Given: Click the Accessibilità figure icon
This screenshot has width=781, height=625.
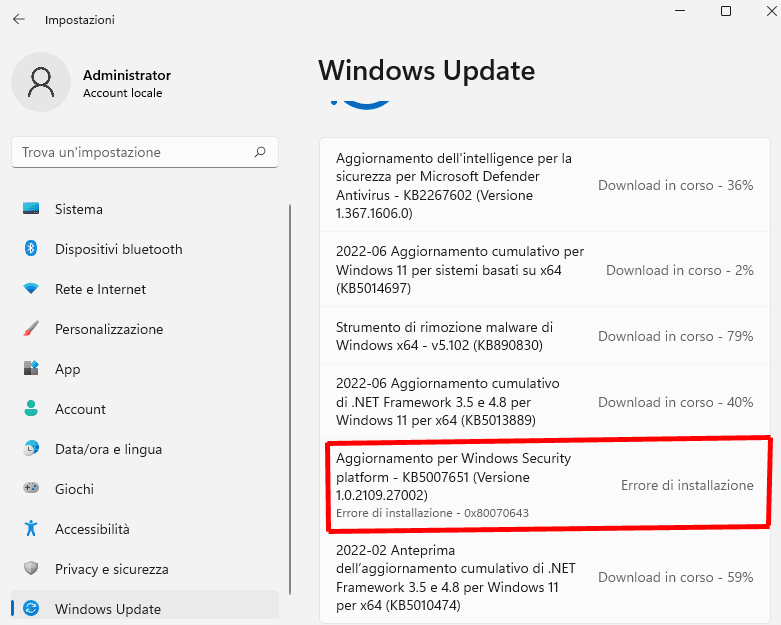Looking at the screenshot, I should tap(31, 528).
